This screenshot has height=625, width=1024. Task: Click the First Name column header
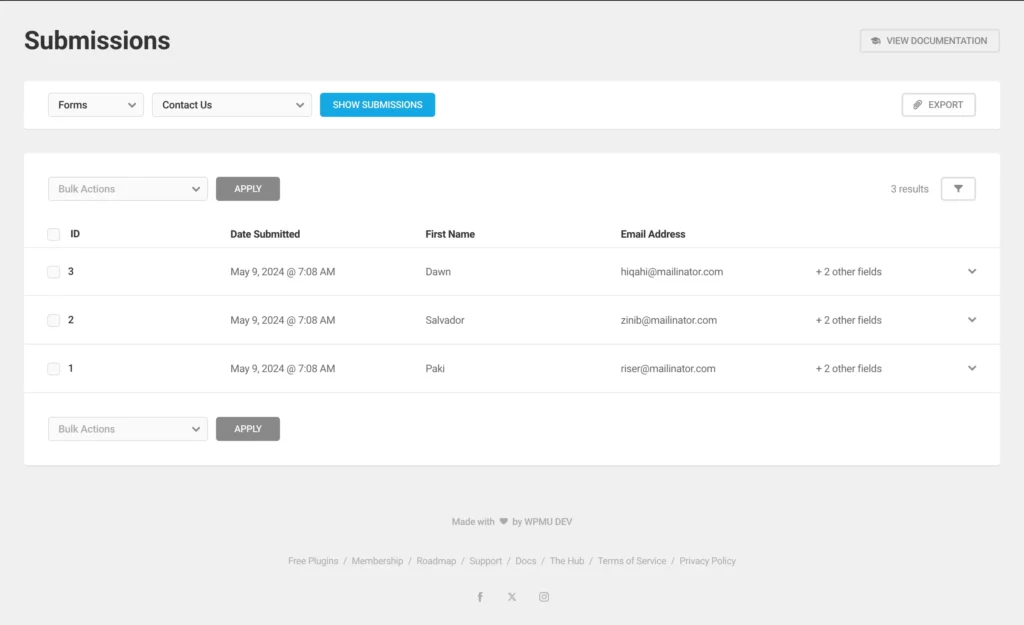click(x=450, y=234)
